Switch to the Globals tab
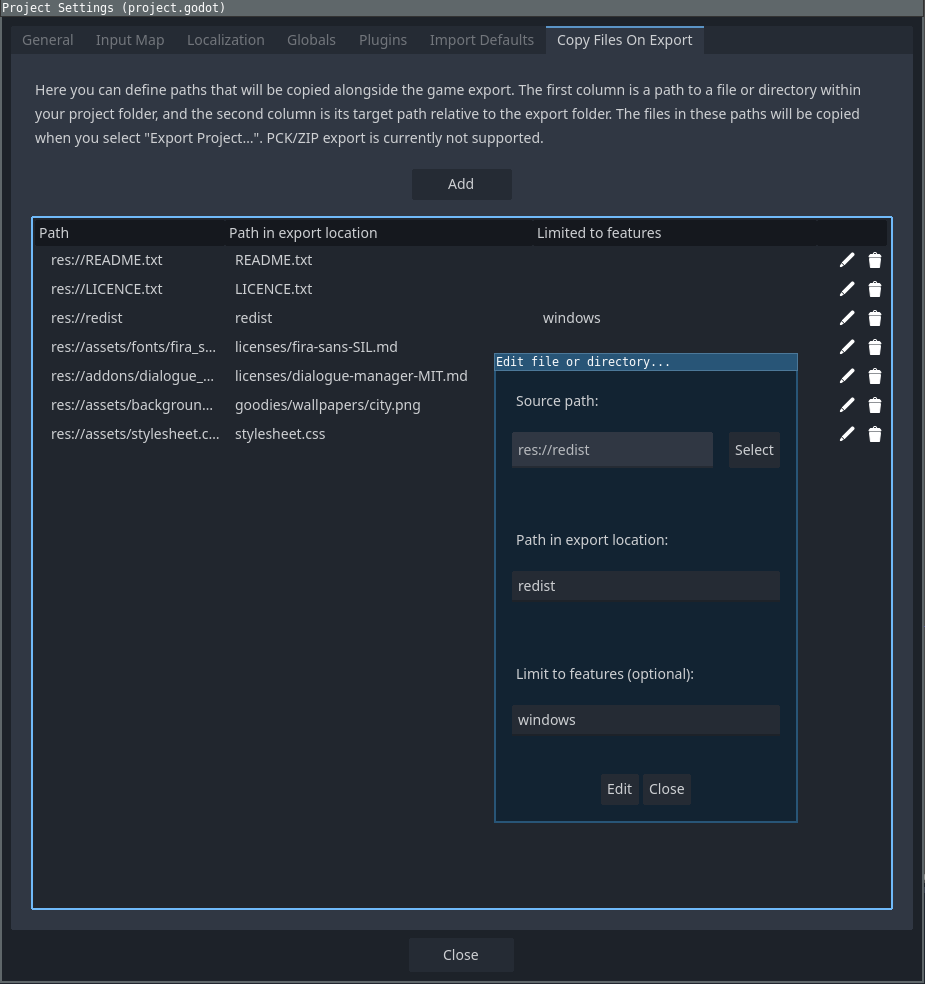 point(311,40)
